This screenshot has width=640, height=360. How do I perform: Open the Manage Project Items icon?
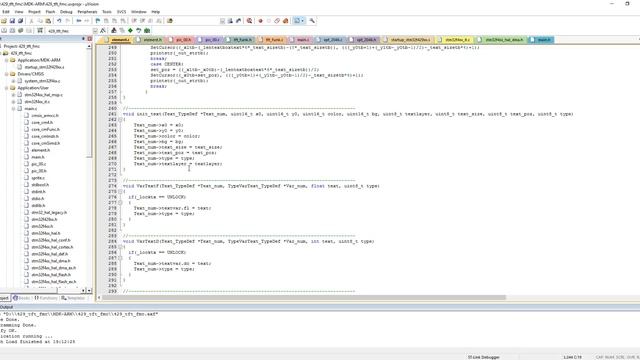click(x=114, y=31)
